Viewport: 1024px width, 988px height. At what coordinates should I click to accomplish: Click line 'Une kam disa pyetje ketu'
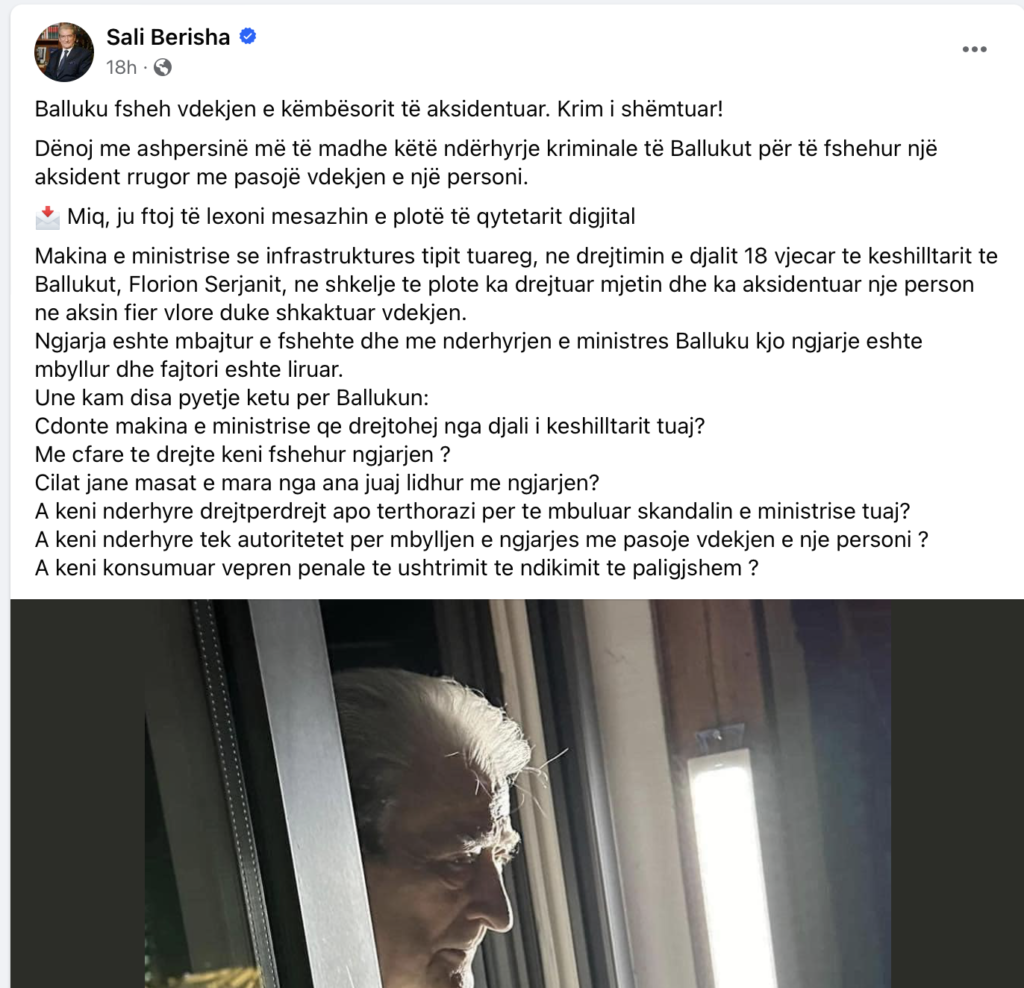tap(232, 398)
